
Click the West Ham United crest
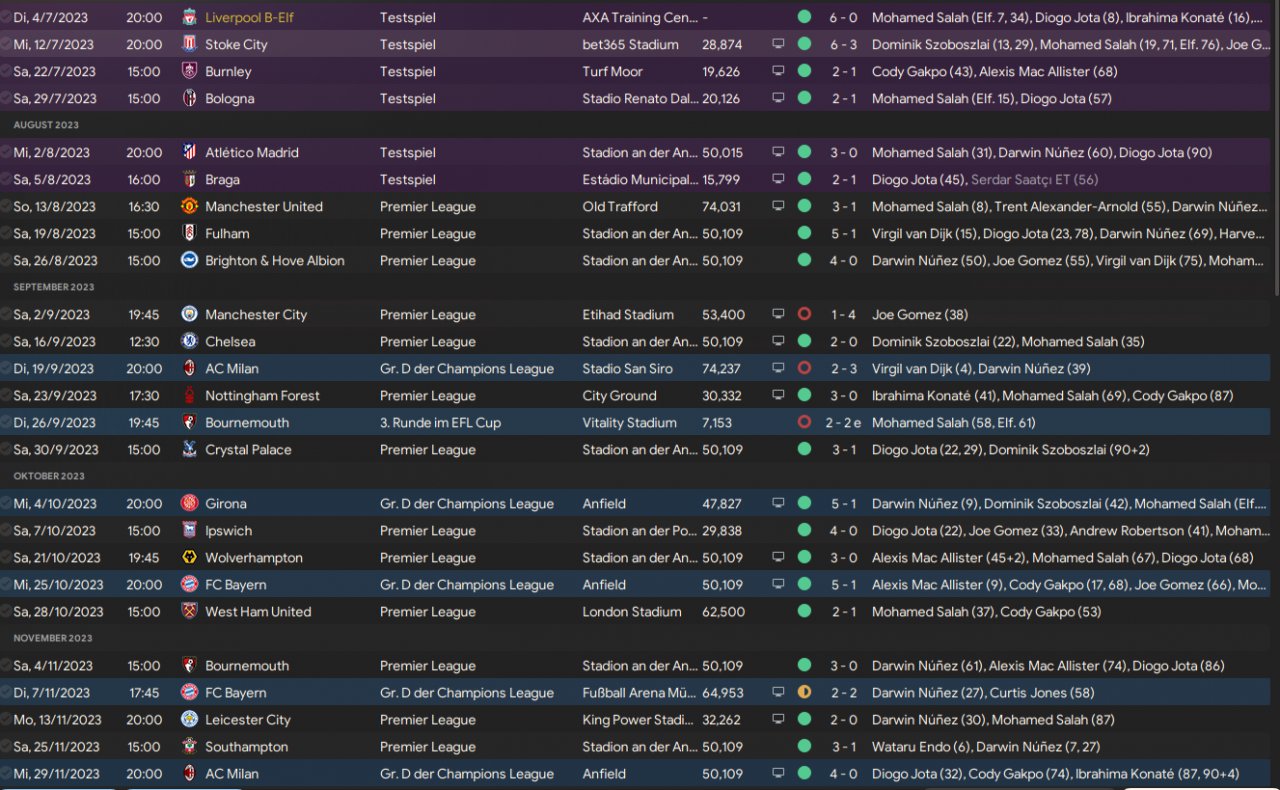(x=189, y=612)
